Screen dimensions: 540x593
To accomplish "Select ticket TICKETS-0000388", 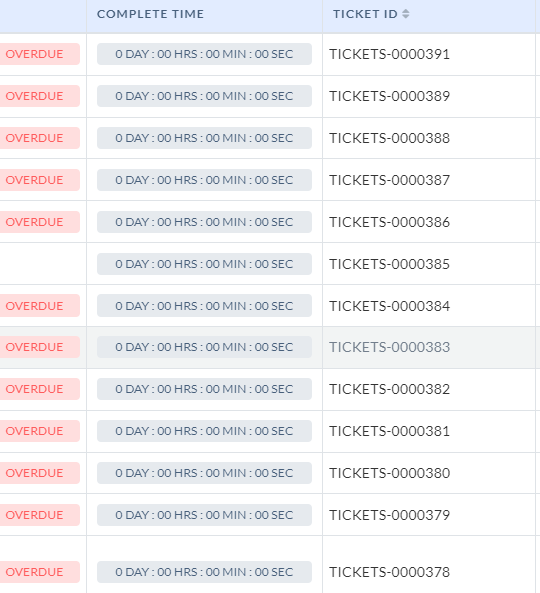I will click(389, 138).
